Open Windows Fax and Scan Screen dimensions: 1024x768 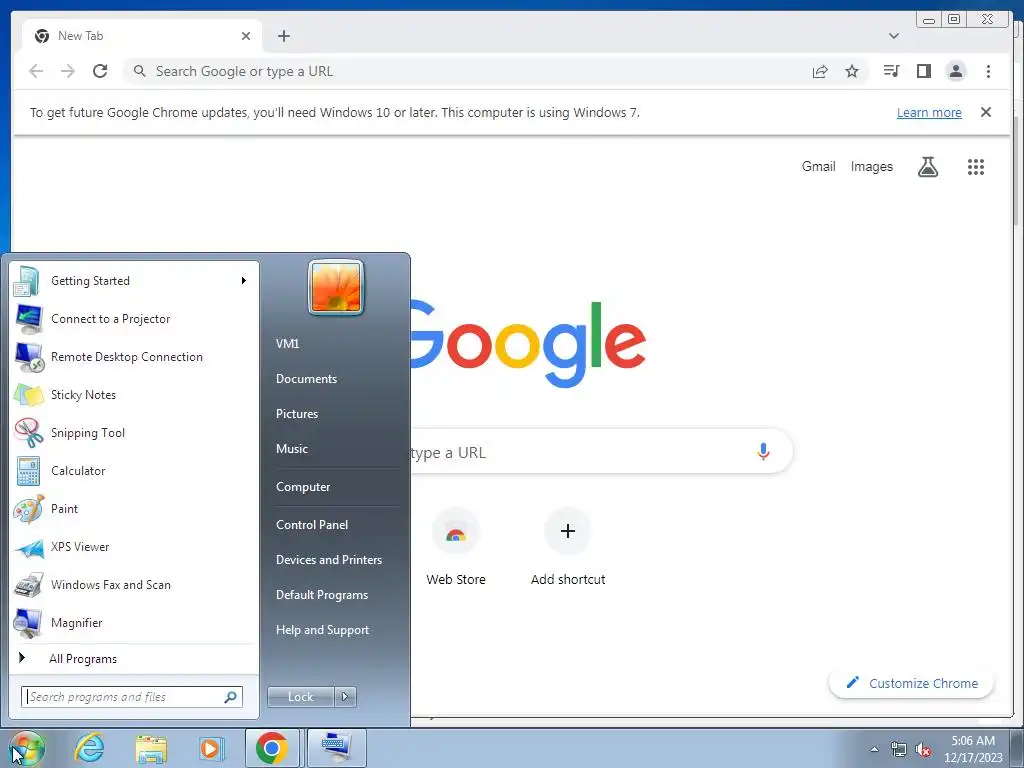(x=134, y=584)
